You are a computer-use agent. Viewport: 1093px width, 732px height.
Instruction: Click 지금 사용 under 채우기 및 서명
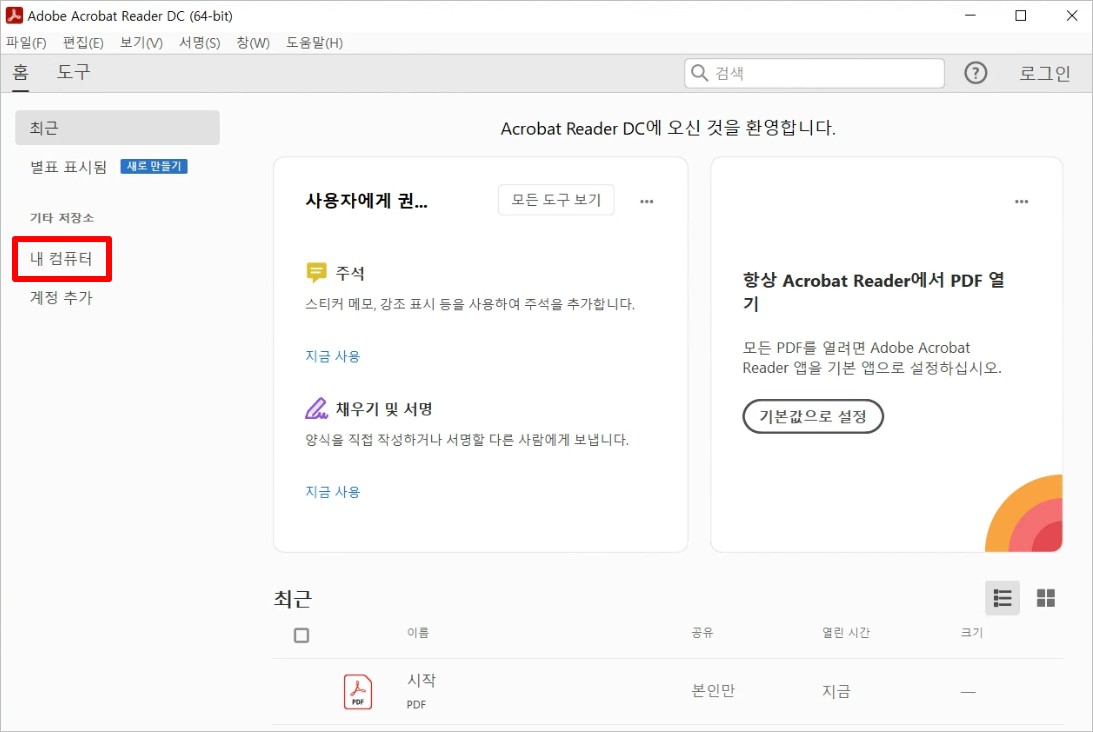click(333, 492)
